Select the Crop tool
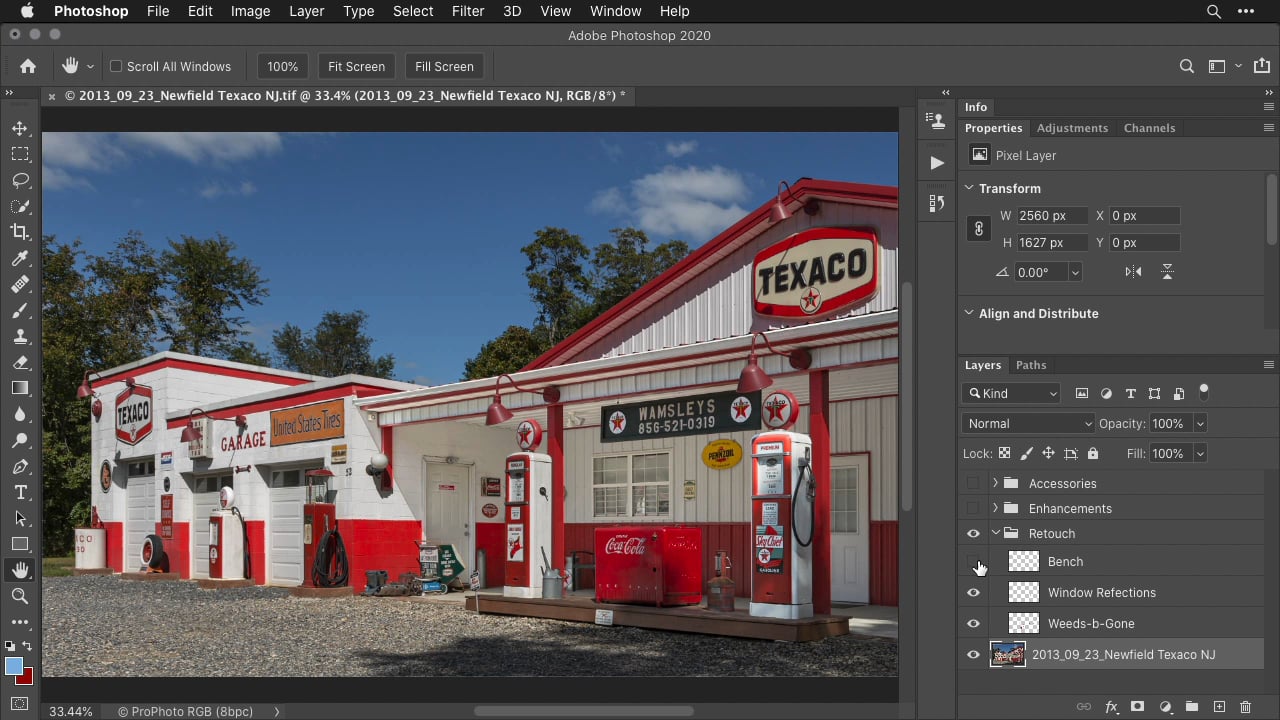The image size is (1280, 720). click(x=19, y=232)
